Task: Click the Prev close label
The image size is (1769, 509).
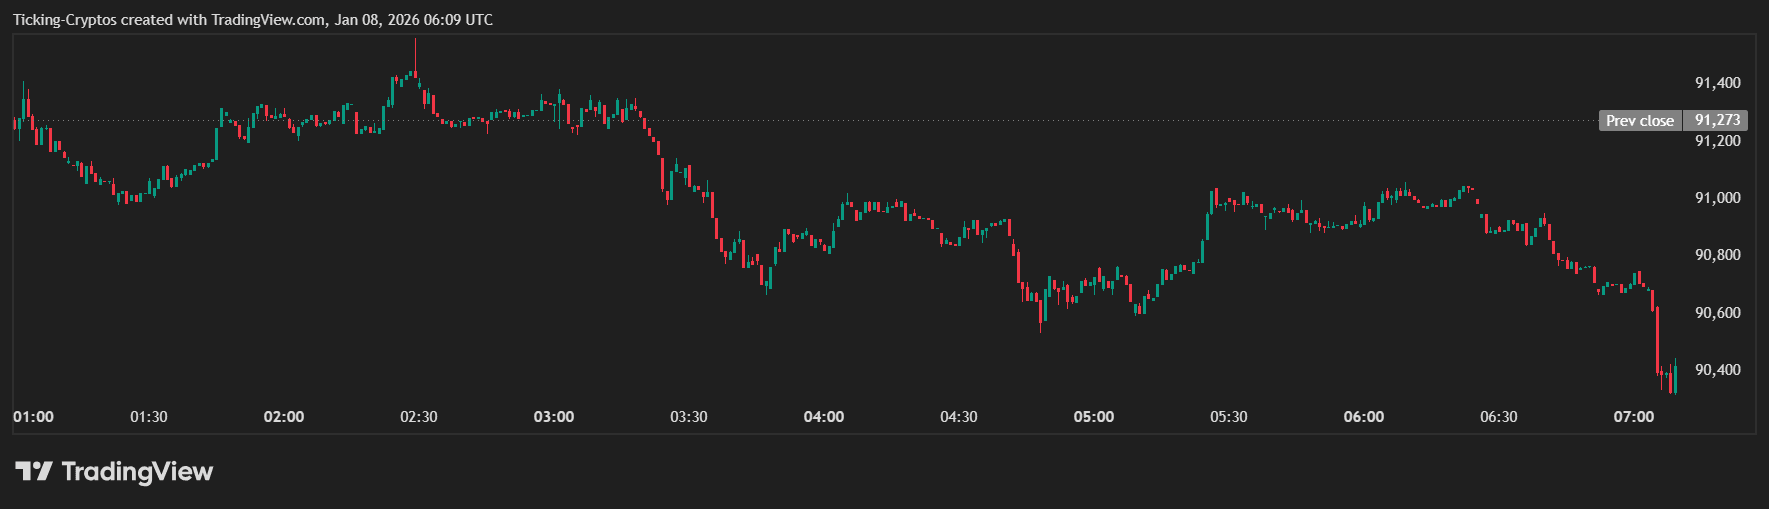Action: click(x=1639, y=120)
